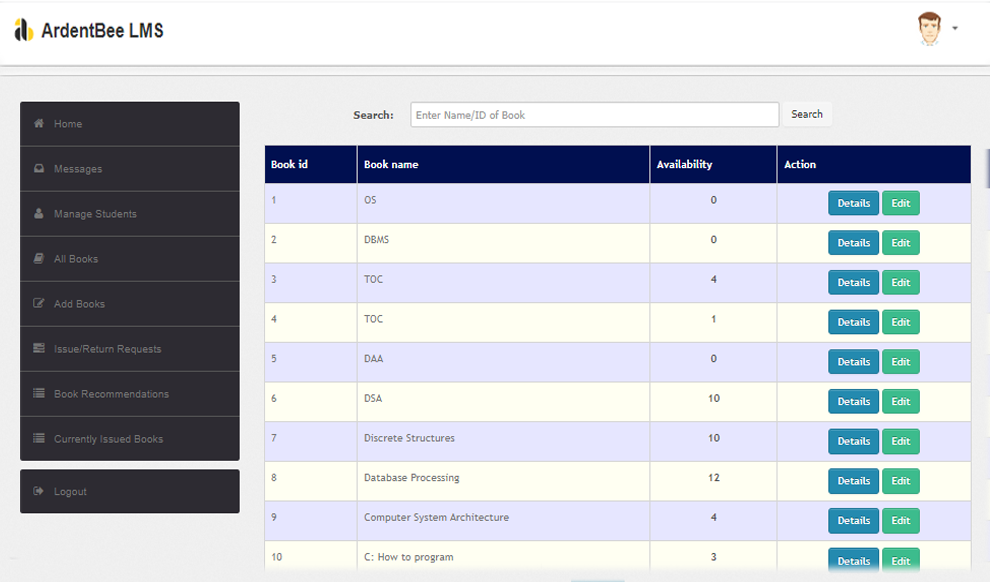Image resolution: width=990 pixels, height=582 pixels.
Task: Edit the Database Processing book
Action: (x=900, y=481)
